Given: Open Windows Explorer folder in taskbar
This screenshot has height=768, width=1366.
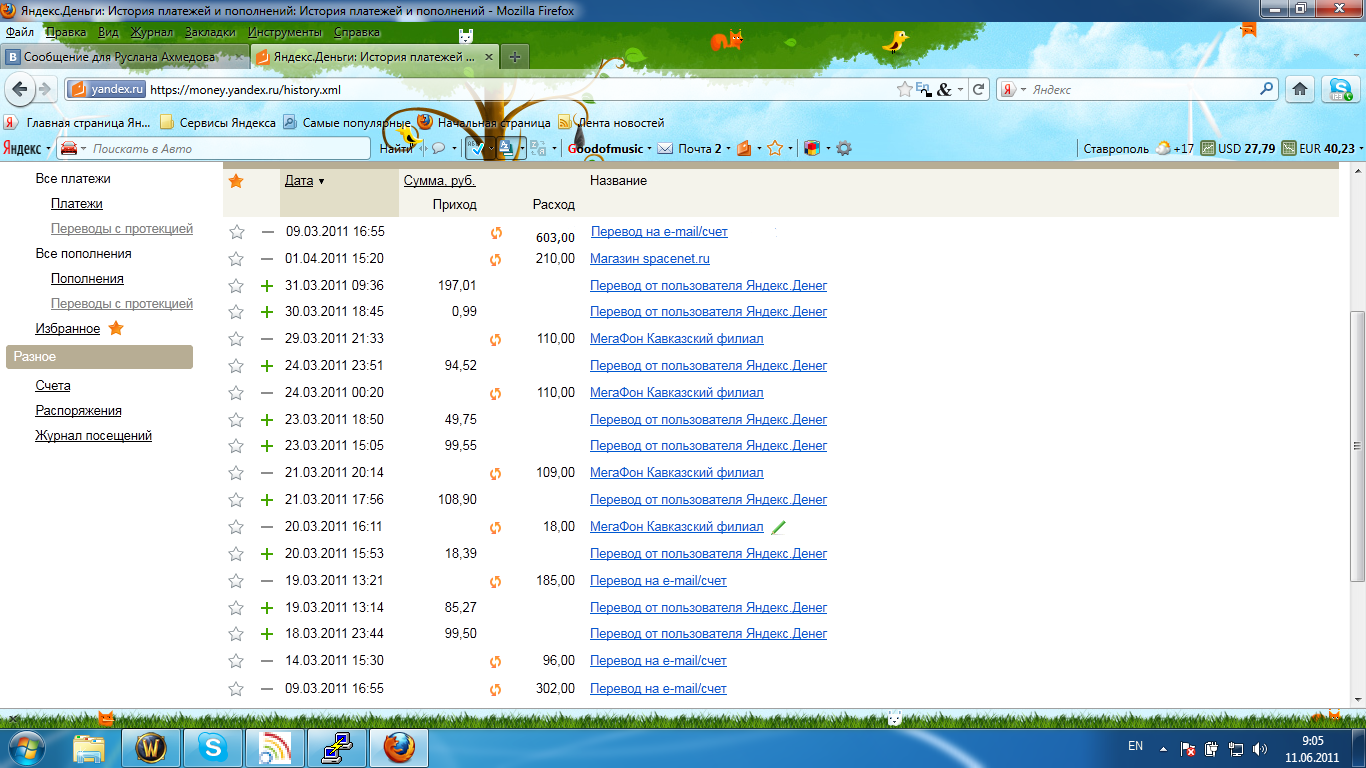Looking at the screenshot, I should (x=89, y=747).
